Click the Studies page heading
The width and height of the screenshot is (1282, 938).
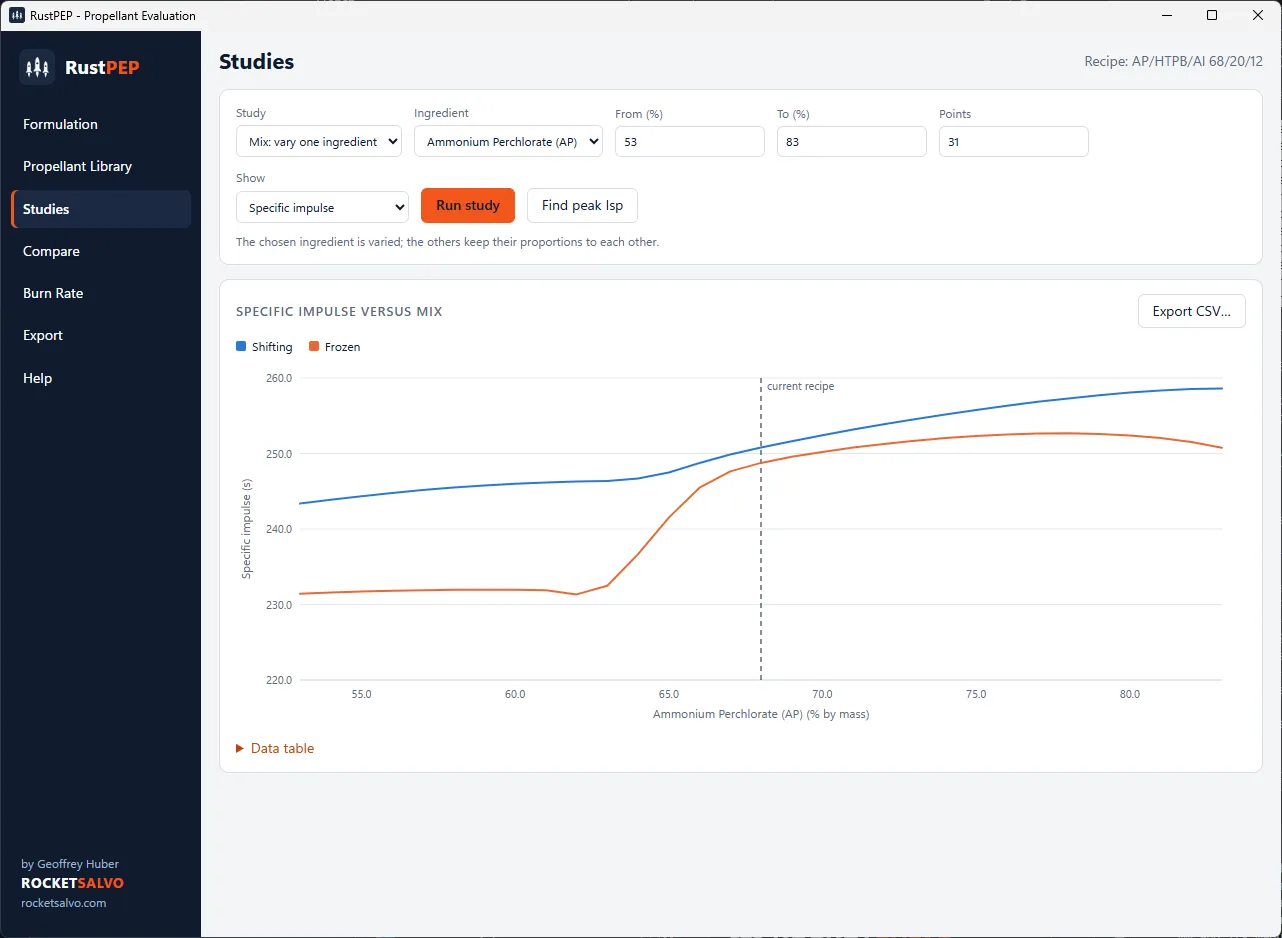[x=256, y=61]
